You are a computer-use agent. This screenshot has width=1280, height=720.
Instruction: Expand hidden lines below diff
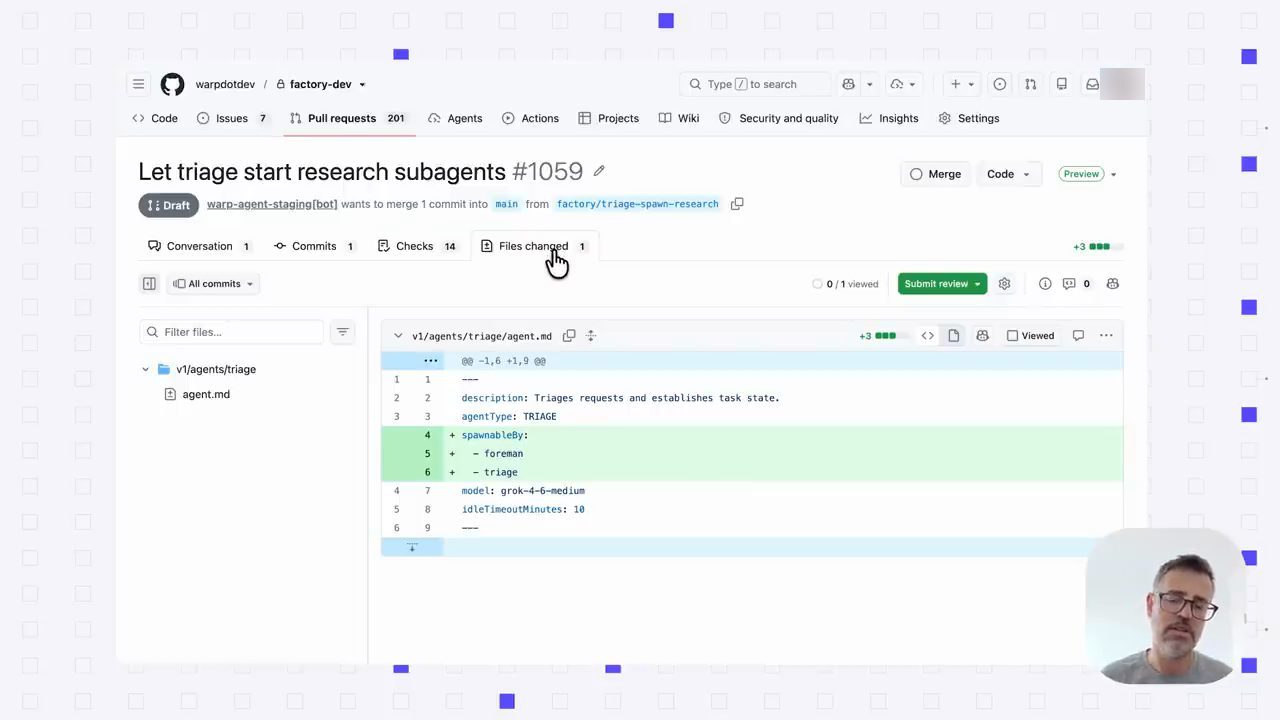(x=412, y=547)
